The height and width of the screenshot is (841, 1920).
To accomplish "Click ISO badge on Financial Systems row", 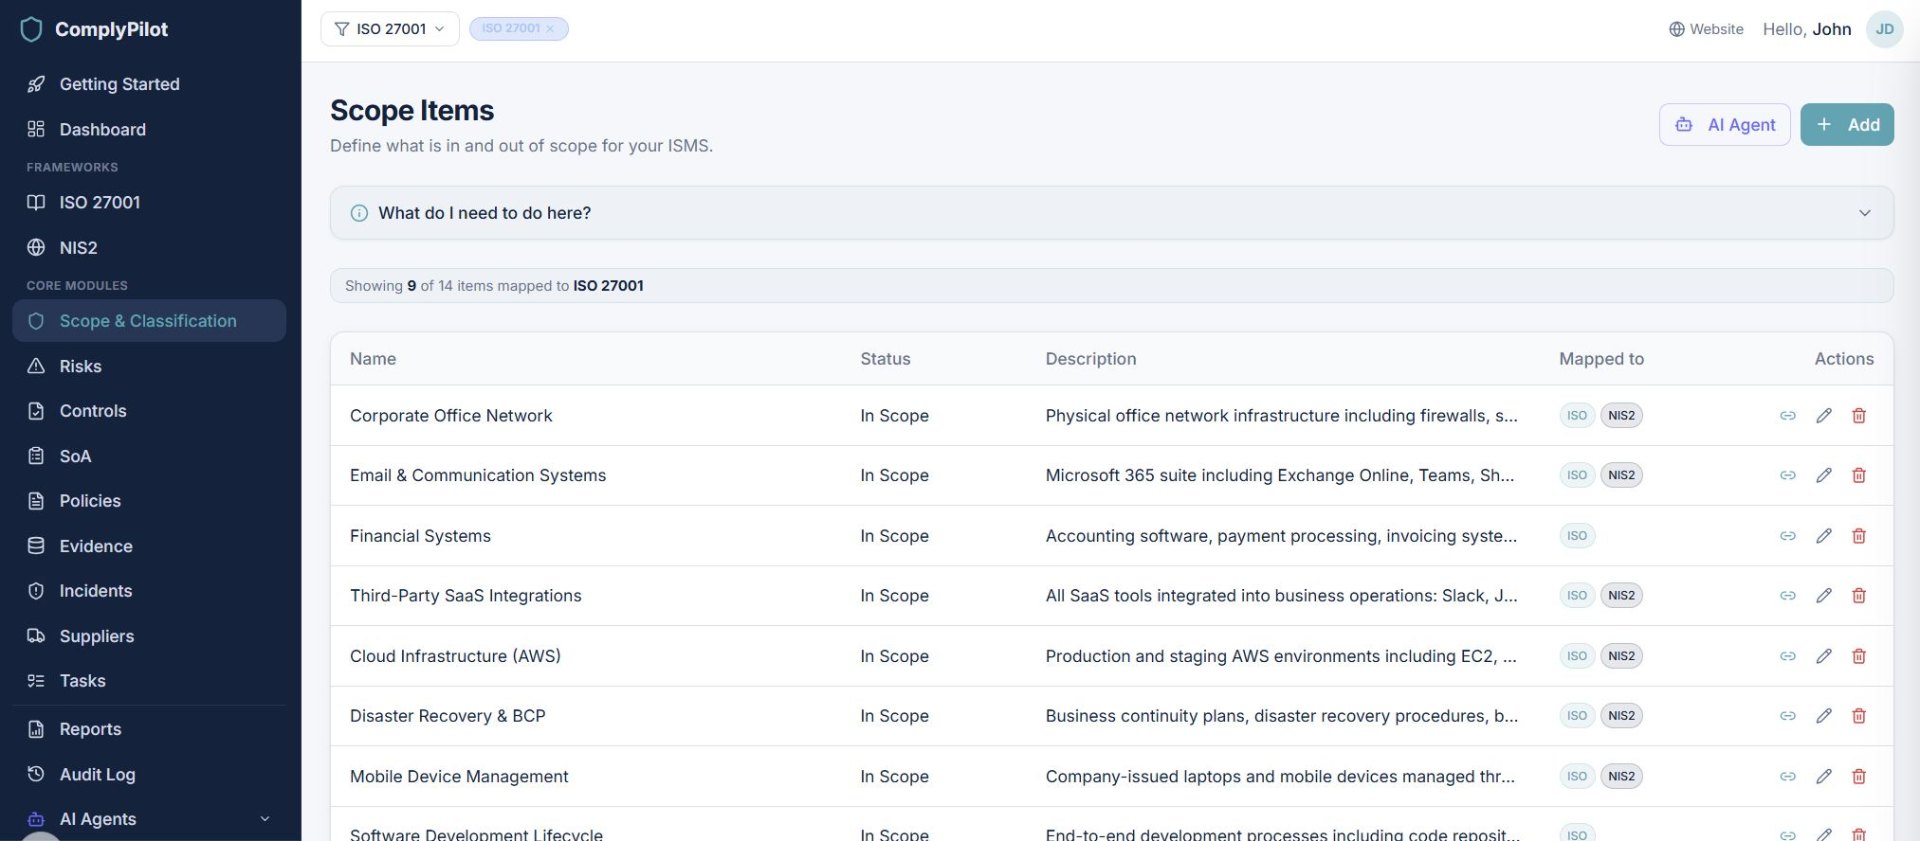I will coord(1577,536).
